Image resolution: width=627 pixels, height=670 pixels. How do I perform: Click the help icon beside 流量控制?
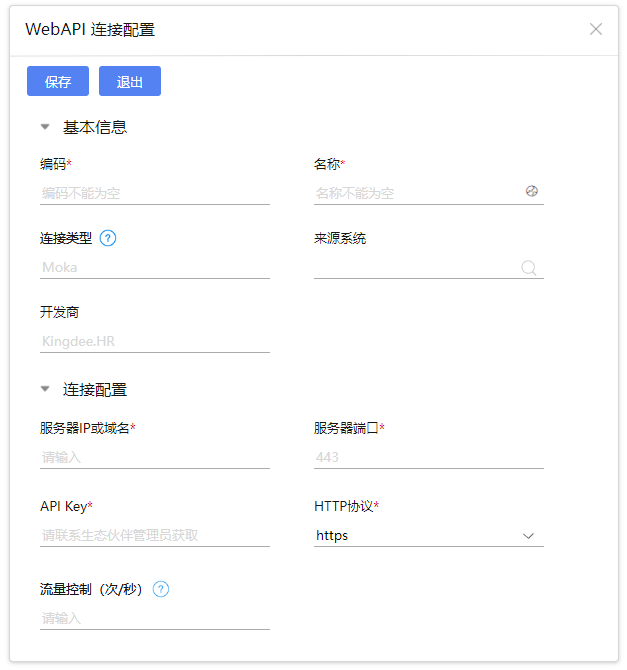click(161, 589)
